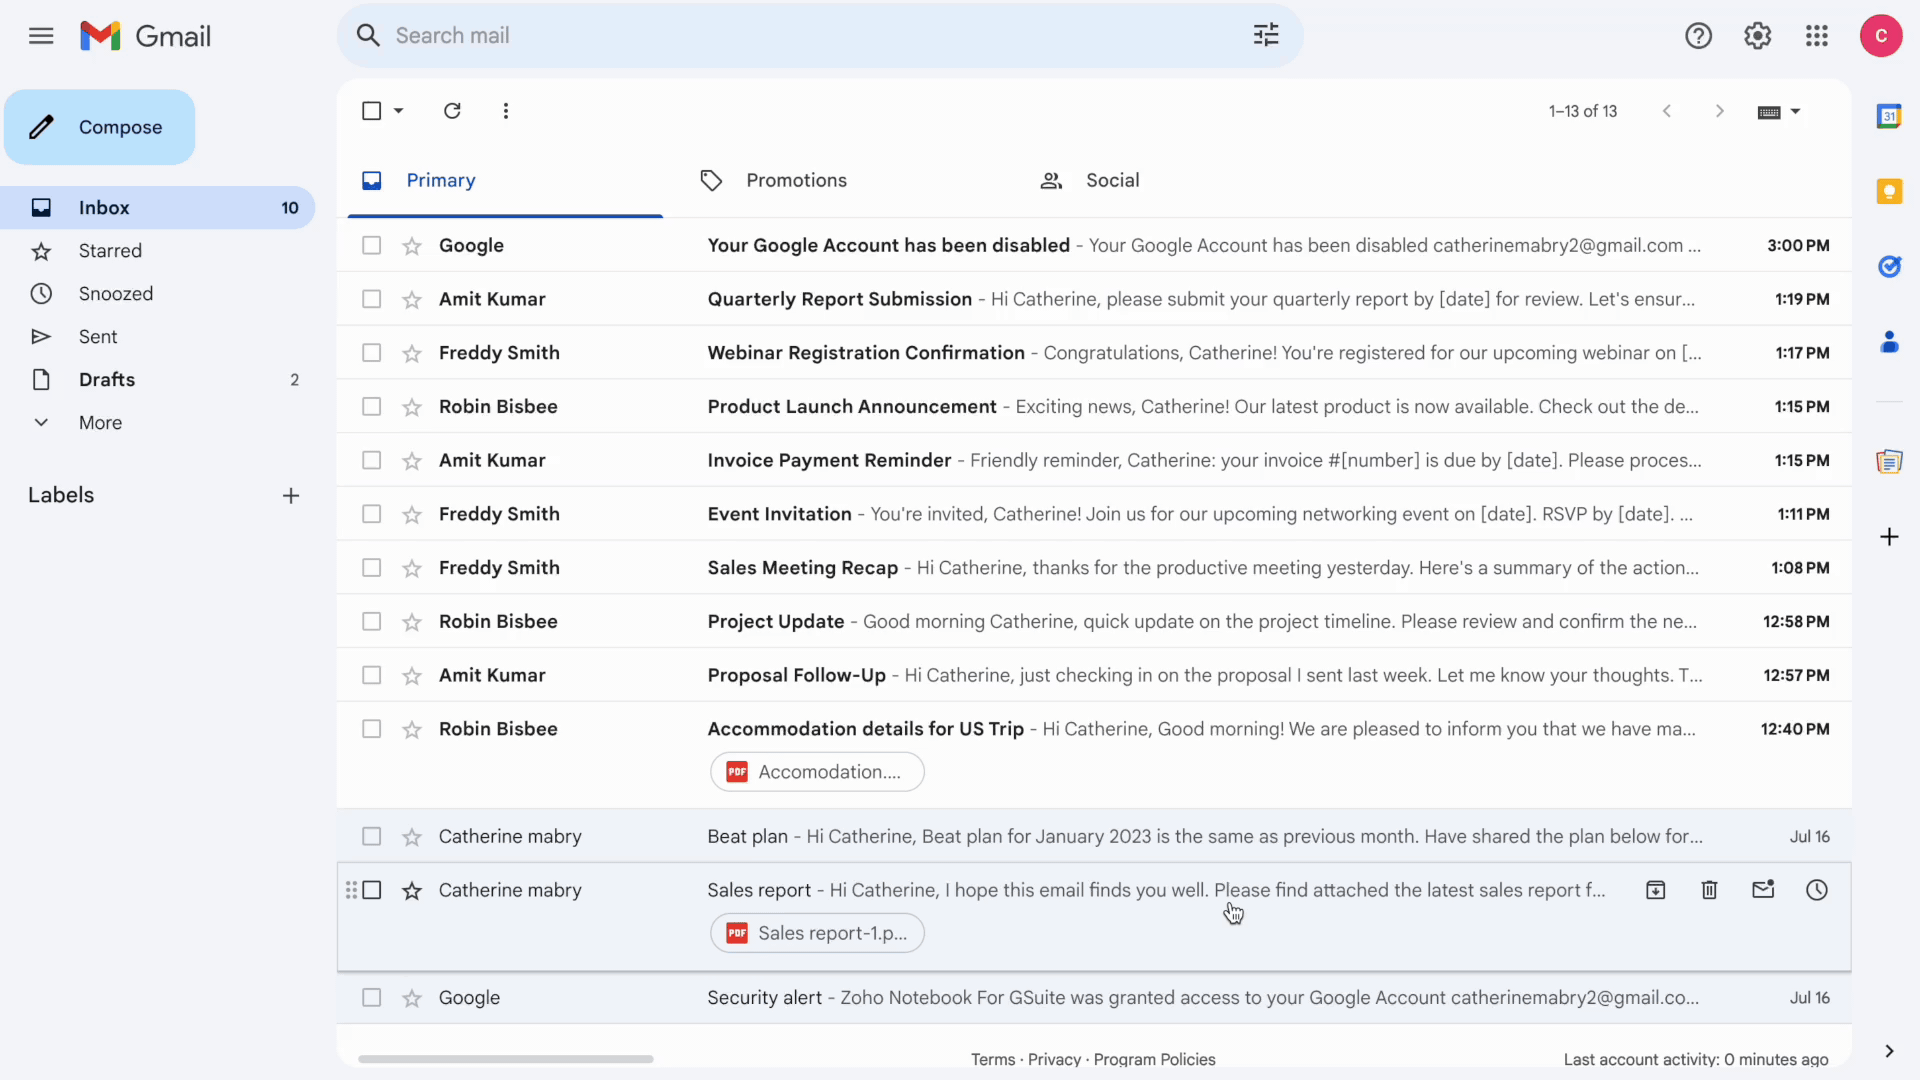Click the refresh mail icon
This screenshot has width=1920, height=1080.
click(x=452, y=111)
